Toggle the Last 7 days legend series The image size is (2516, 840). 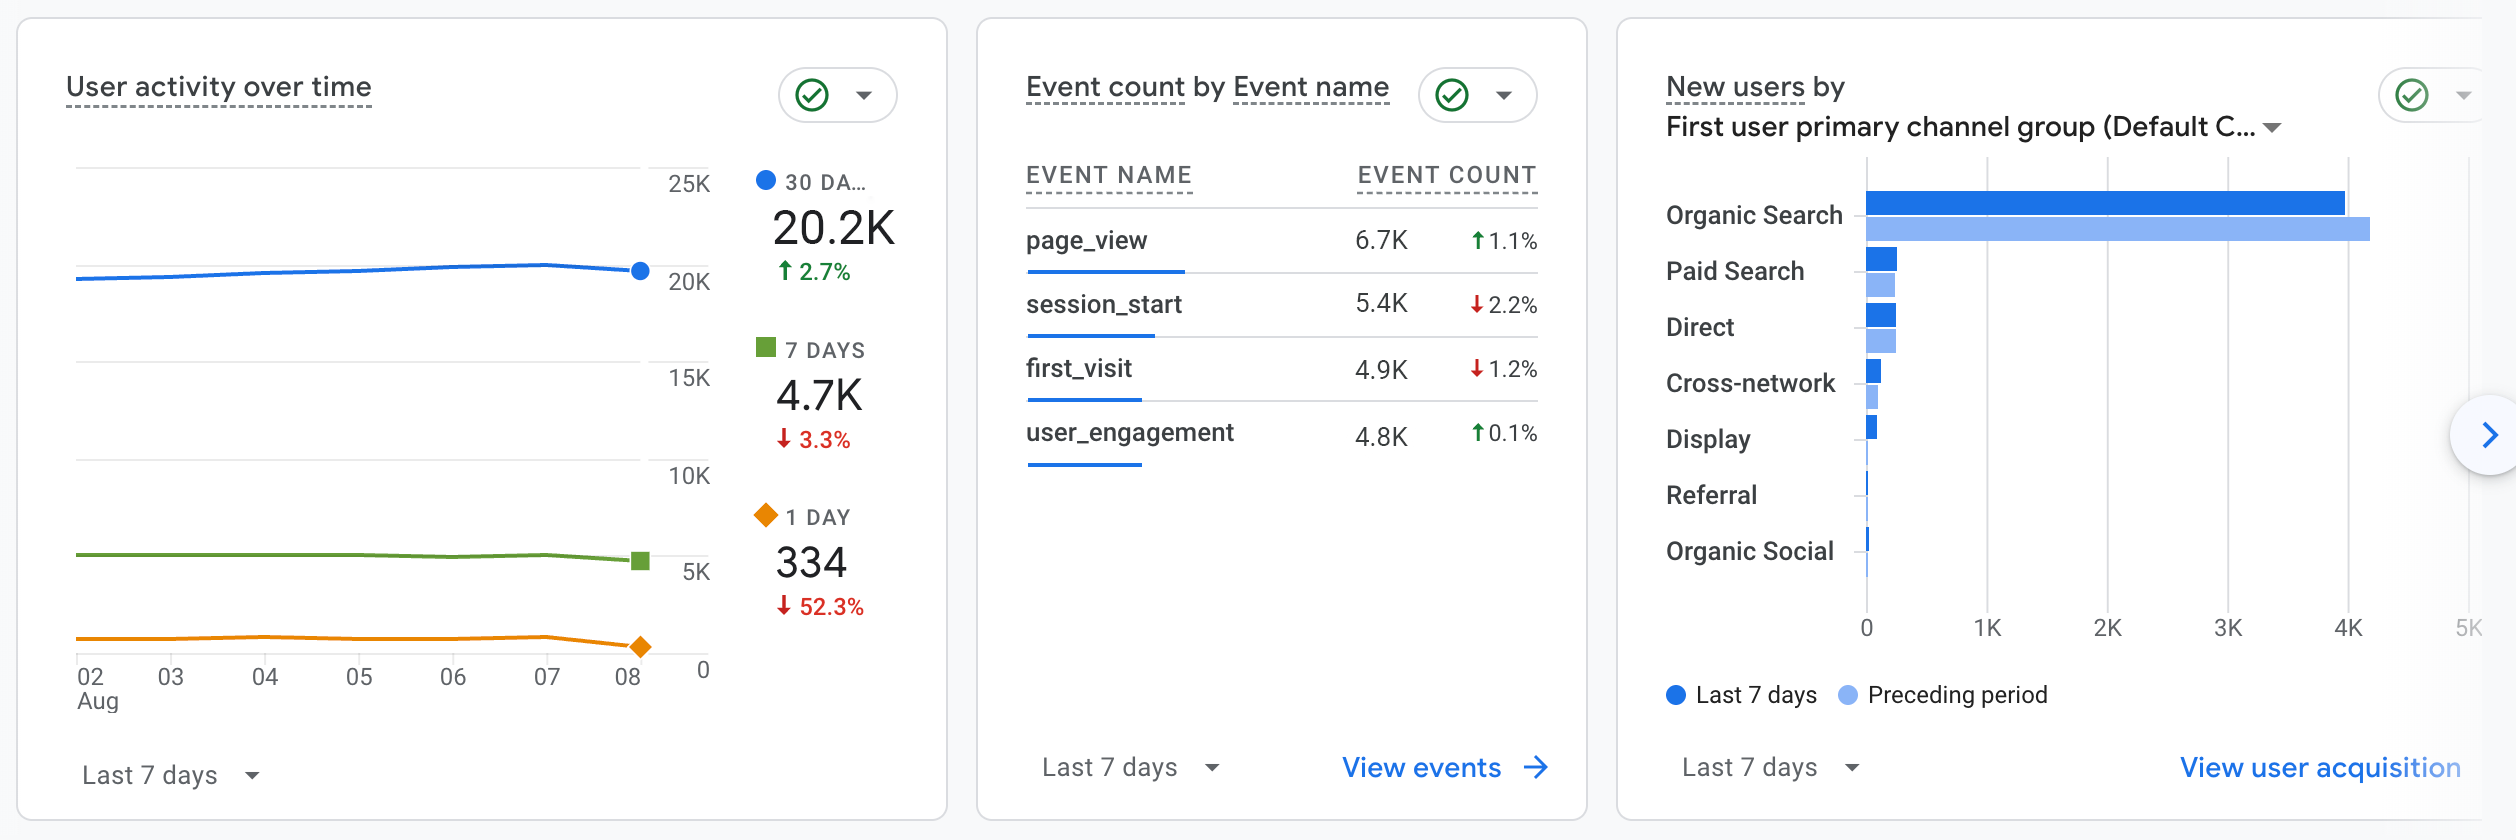point(1742,695)
